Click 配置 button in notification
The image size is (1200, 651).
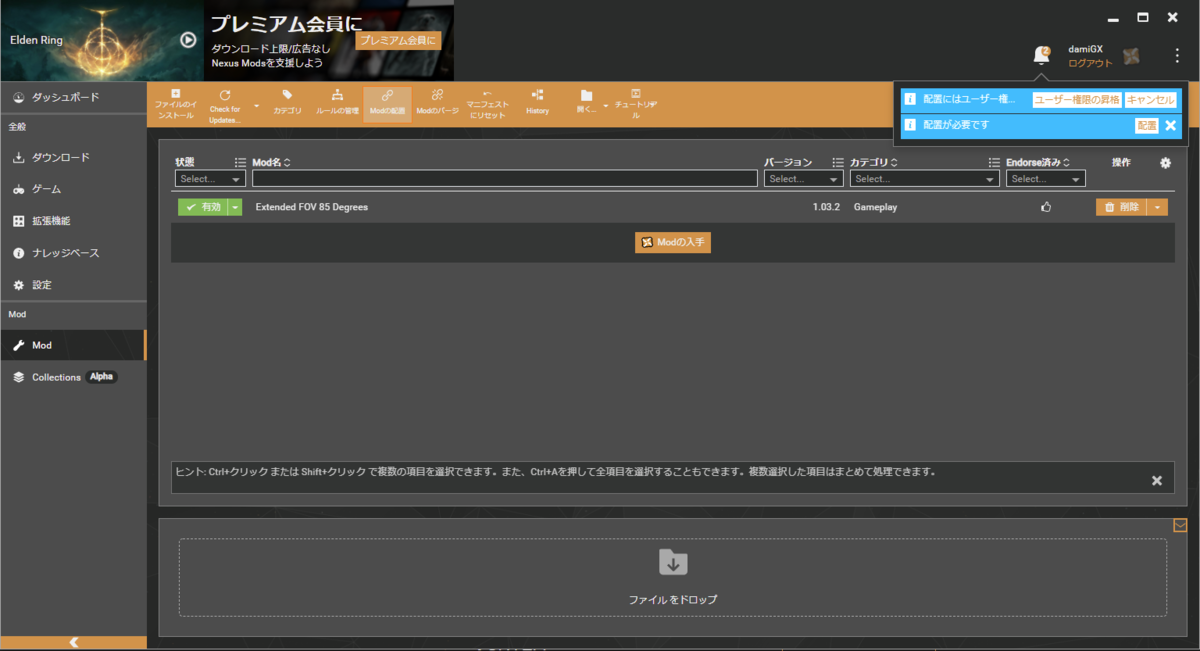point(1146,126)
